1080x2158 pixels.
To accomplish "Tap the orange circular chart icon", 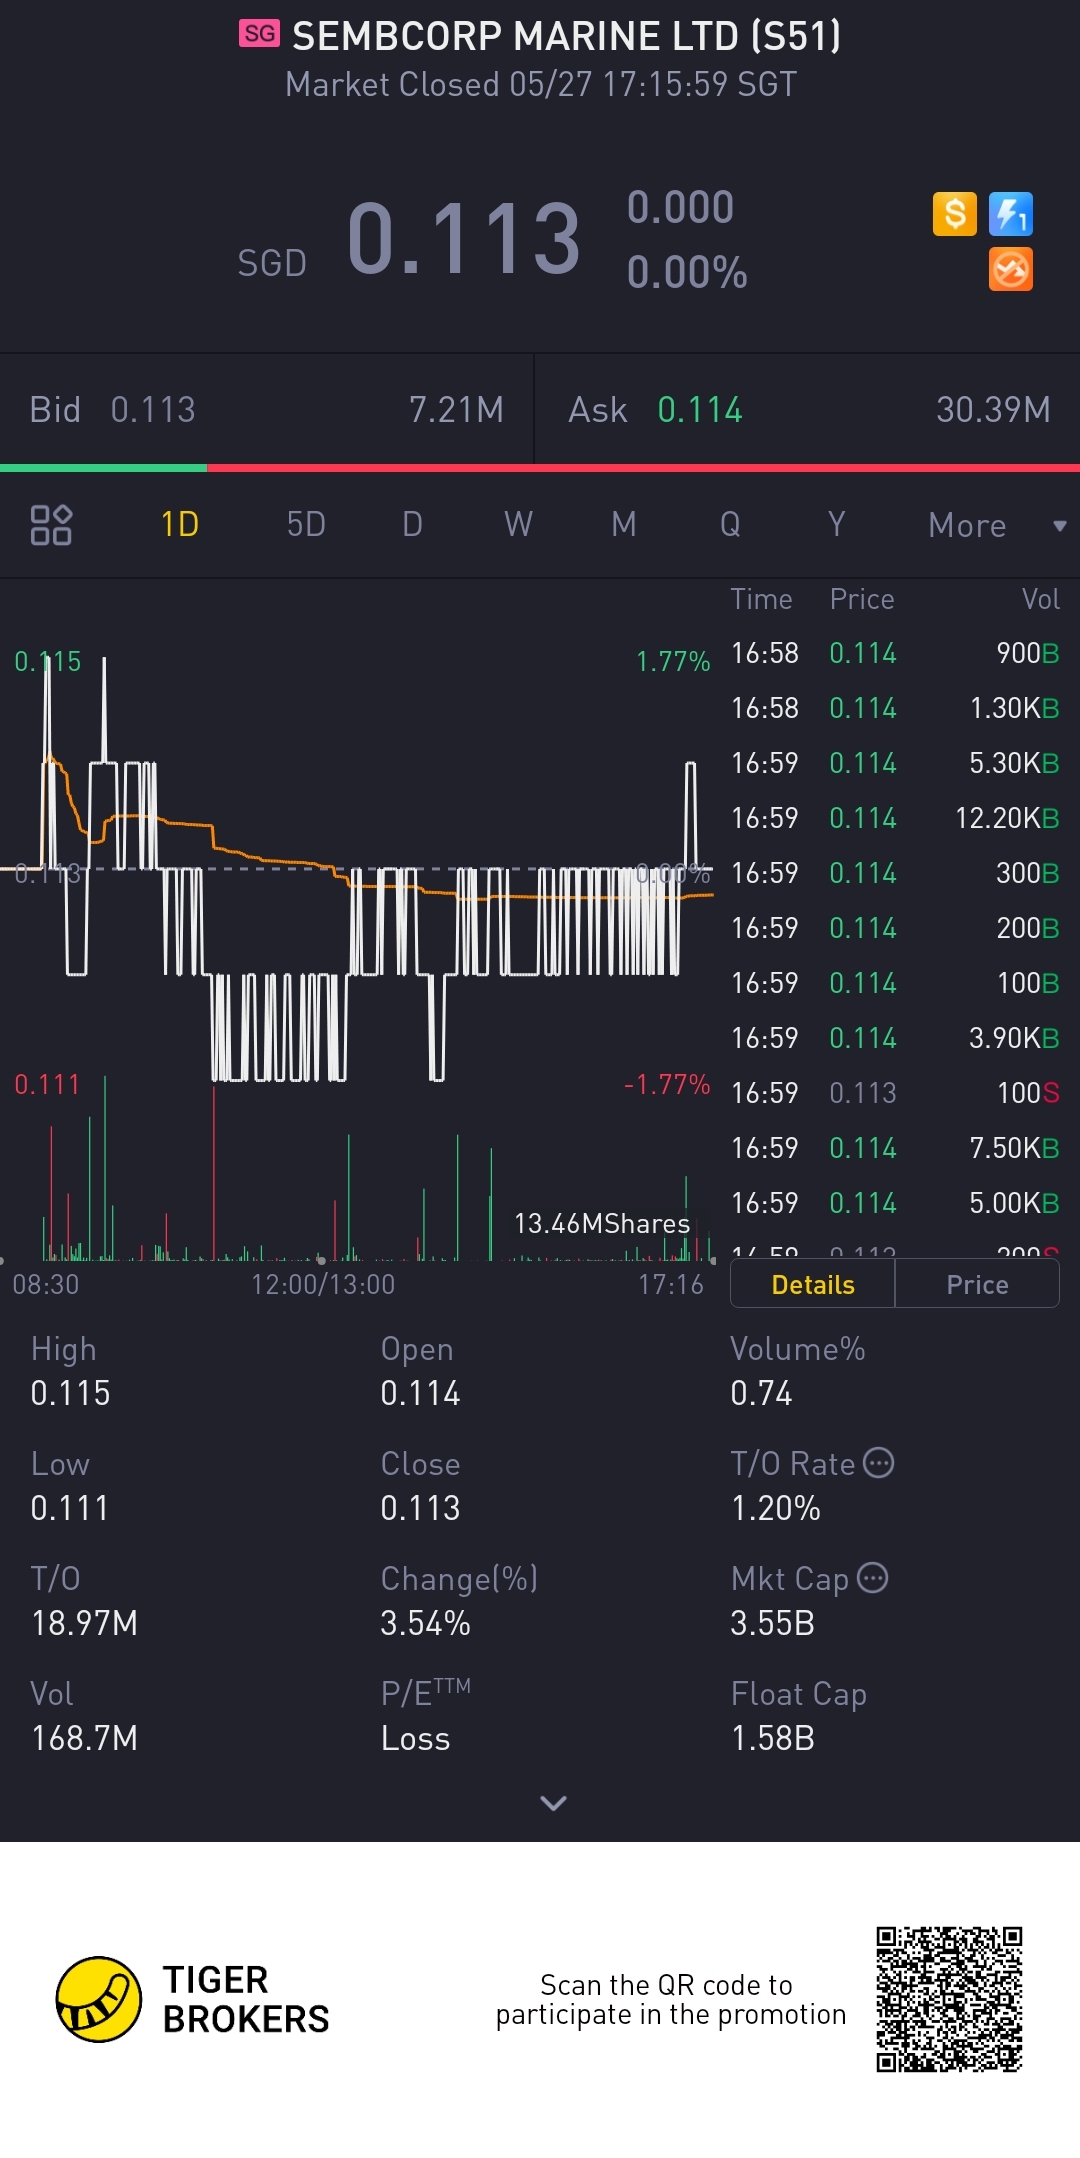I will pyautogui.click(x=1010, y=269).
